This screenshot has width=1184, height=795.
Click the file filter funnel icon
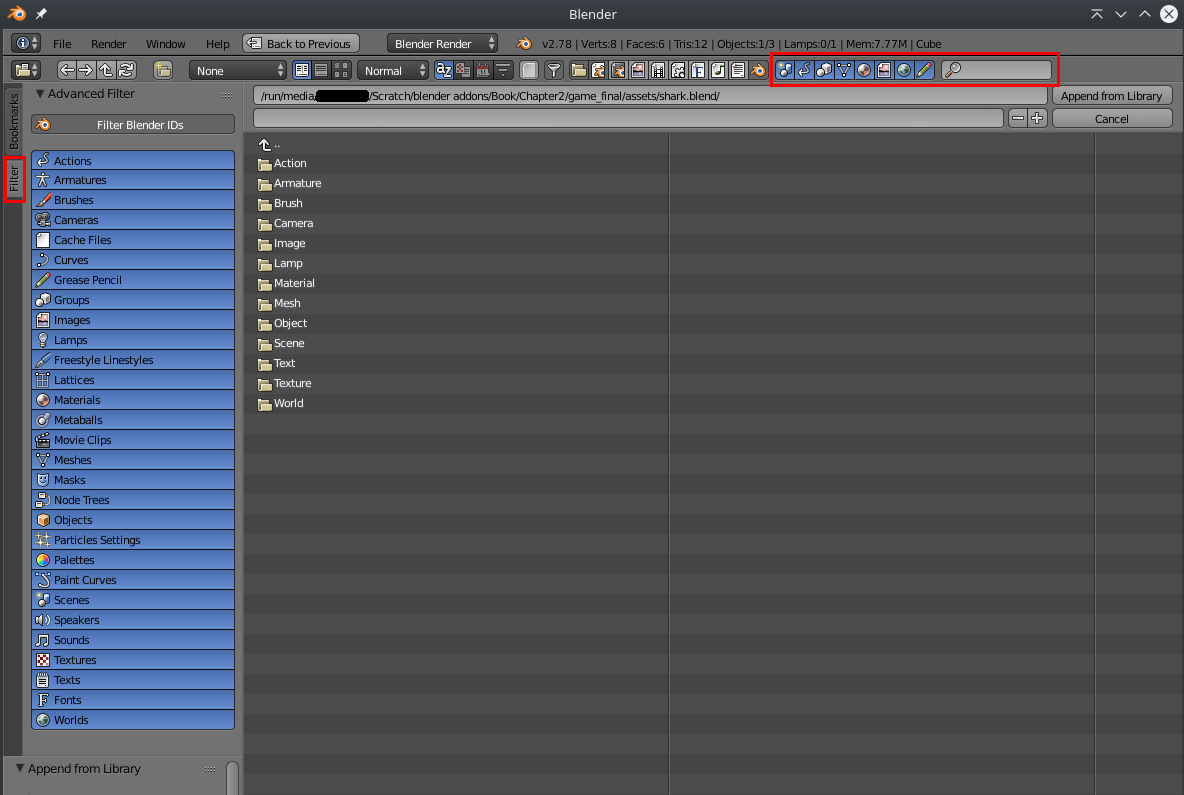(553, 70)
